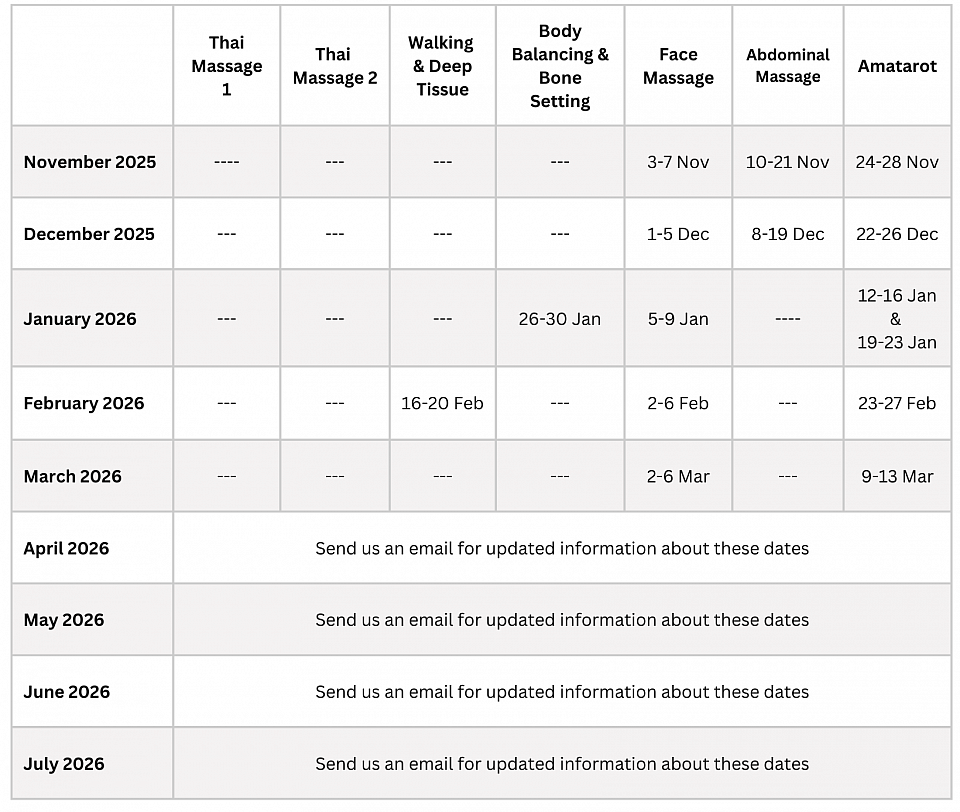The image size is (960, 812).
Task: Select the 3-7 Nov Face Massage date
Action: (x=678, y=162)
